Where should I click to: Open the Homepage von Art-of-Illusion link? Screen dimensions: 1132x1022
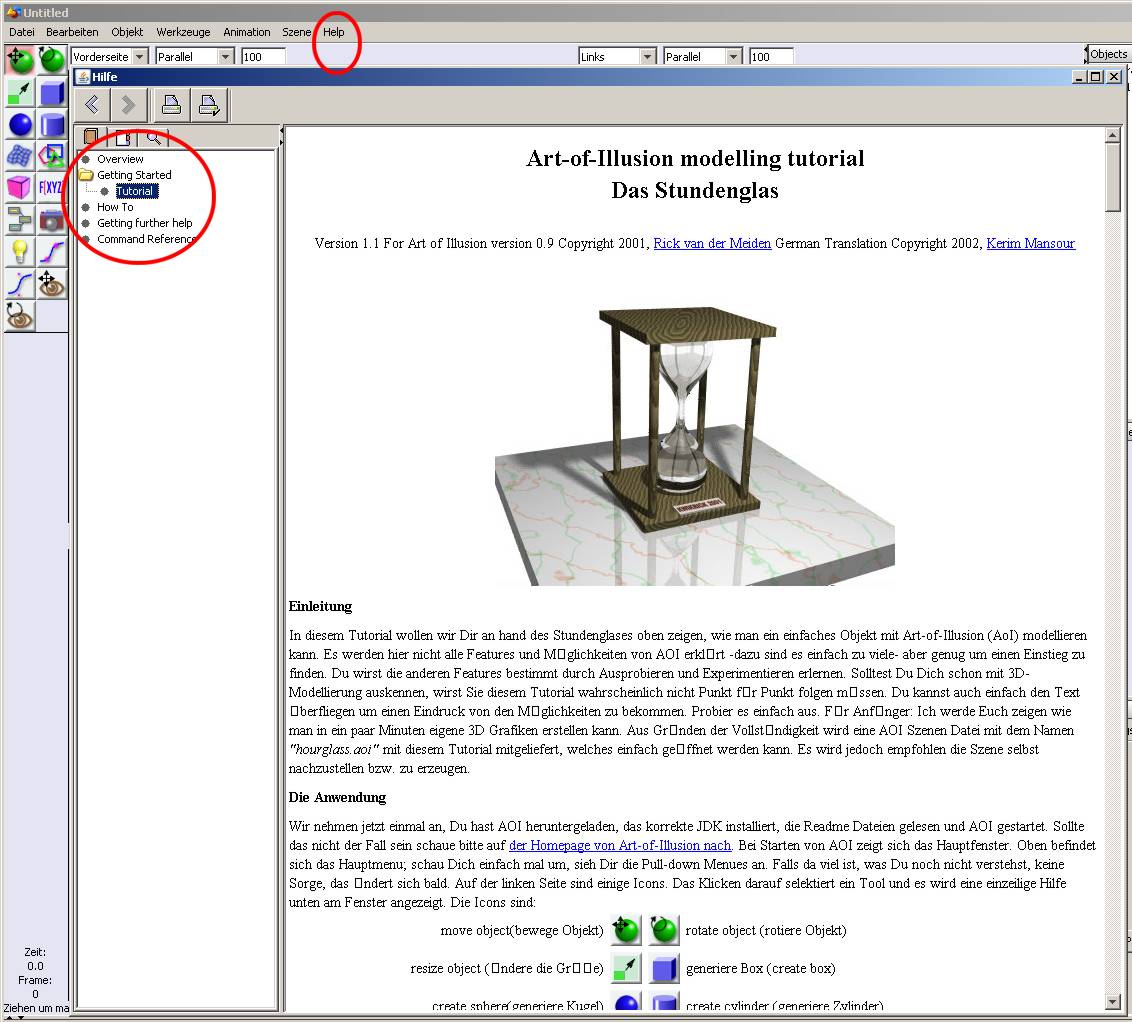click(620, 845)
